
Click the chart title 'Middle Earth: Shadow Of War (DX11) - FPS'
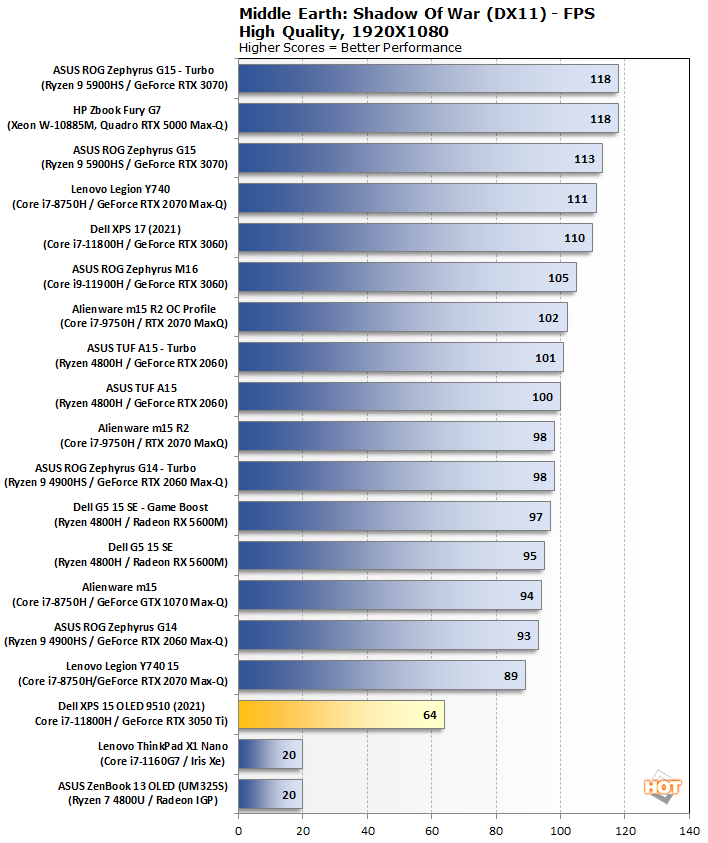pos(417,13)
